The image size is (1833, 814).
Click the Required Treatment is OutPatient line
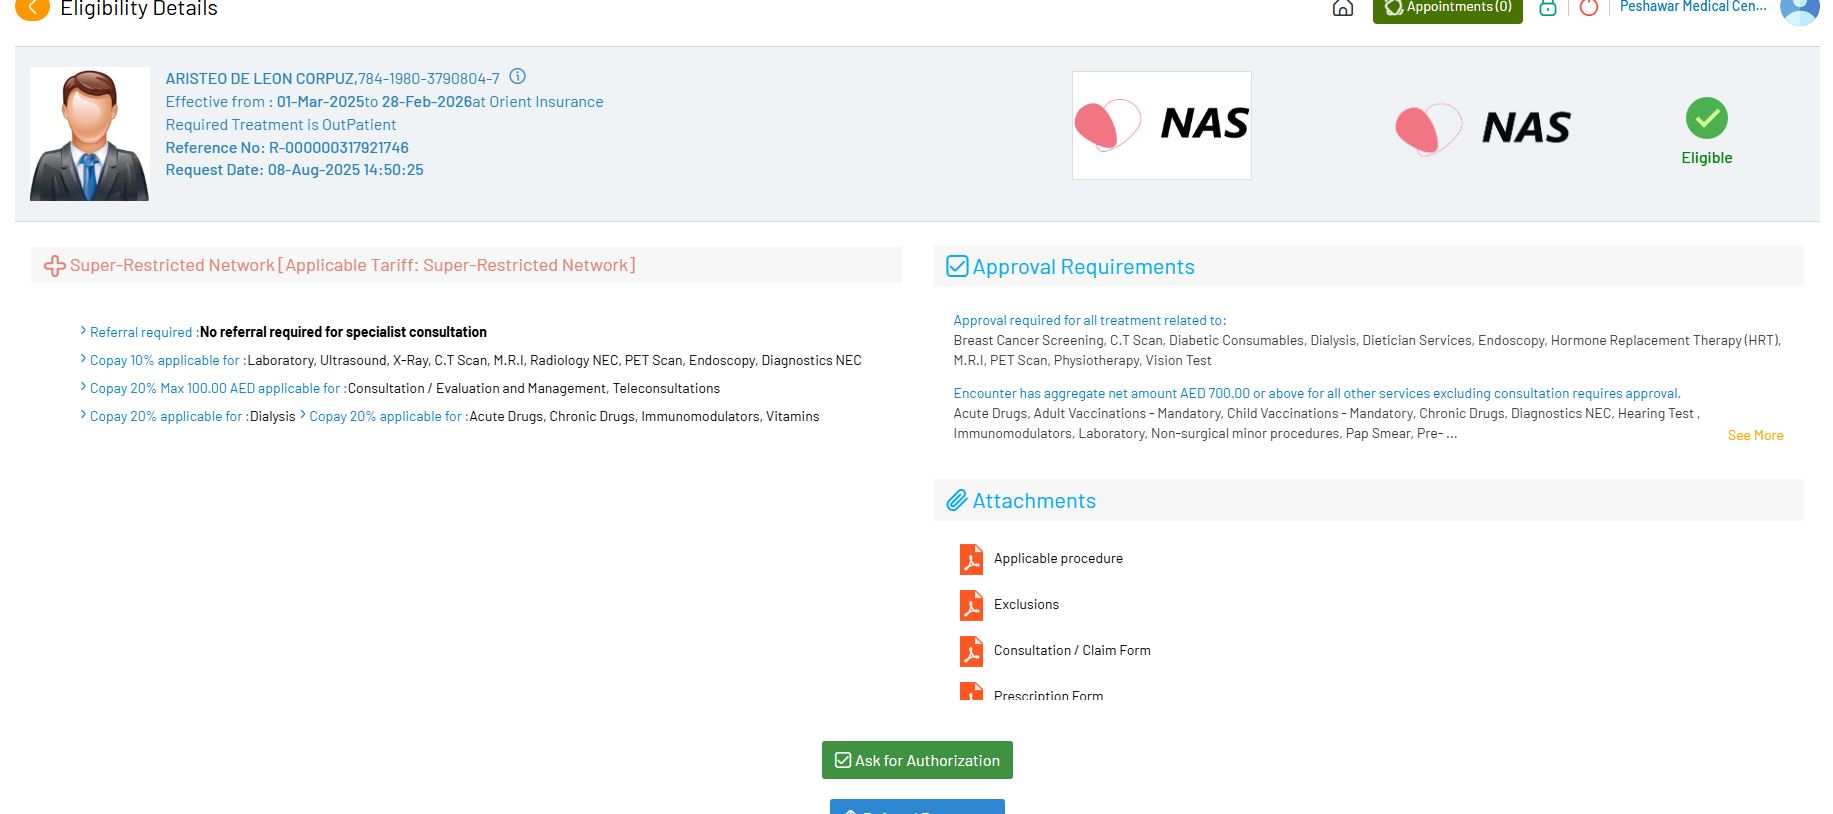[x=281, y=125]
